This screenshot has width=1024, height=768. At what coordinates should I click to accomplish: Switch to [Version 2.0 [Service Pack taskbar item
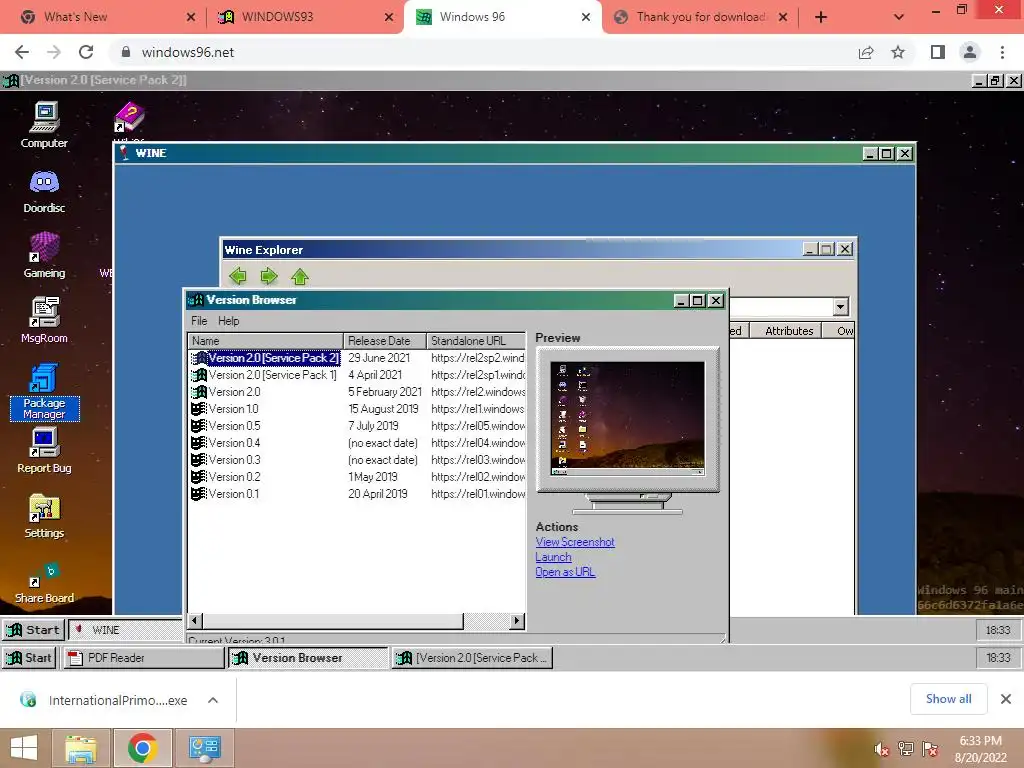[472, 658]
